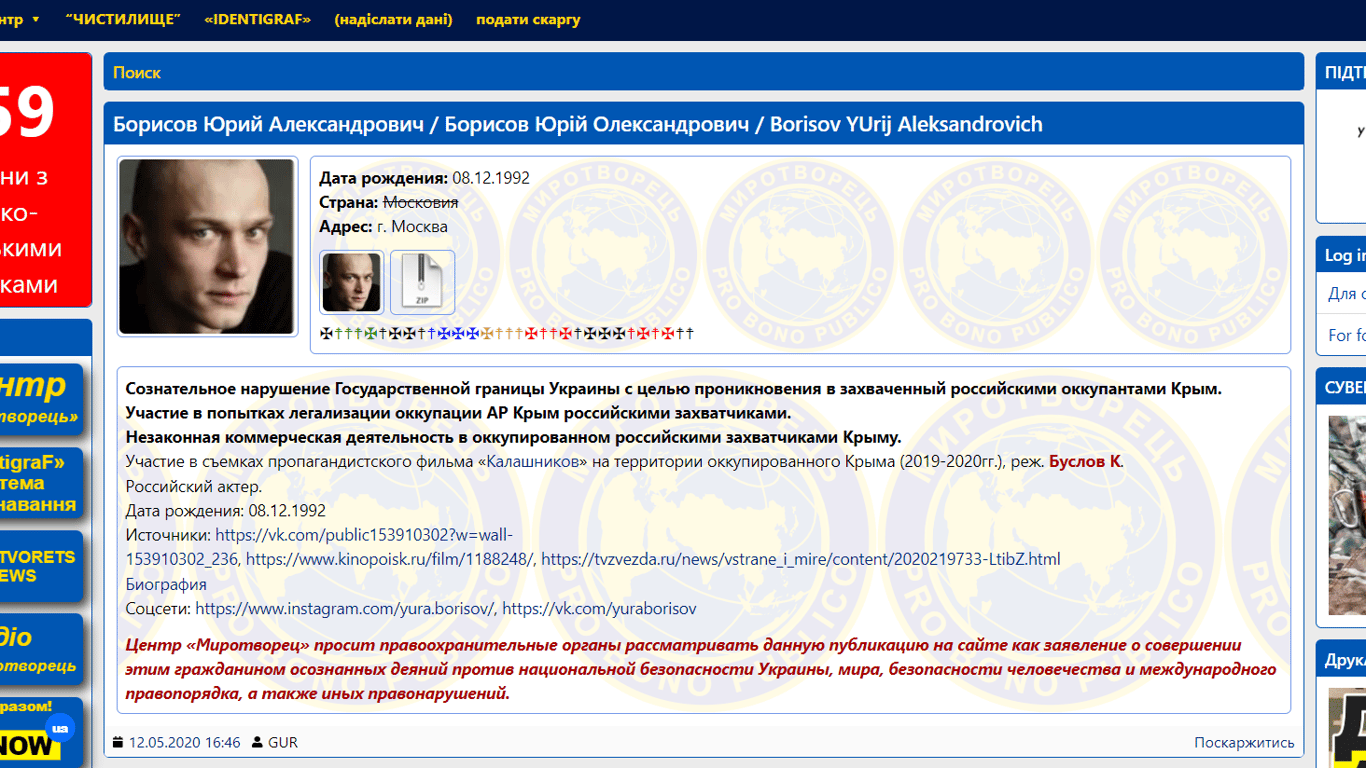Open the kinopoisk.ru film link
The height and width of the screenshot is (768, 1366).
(x=390, y=559)
